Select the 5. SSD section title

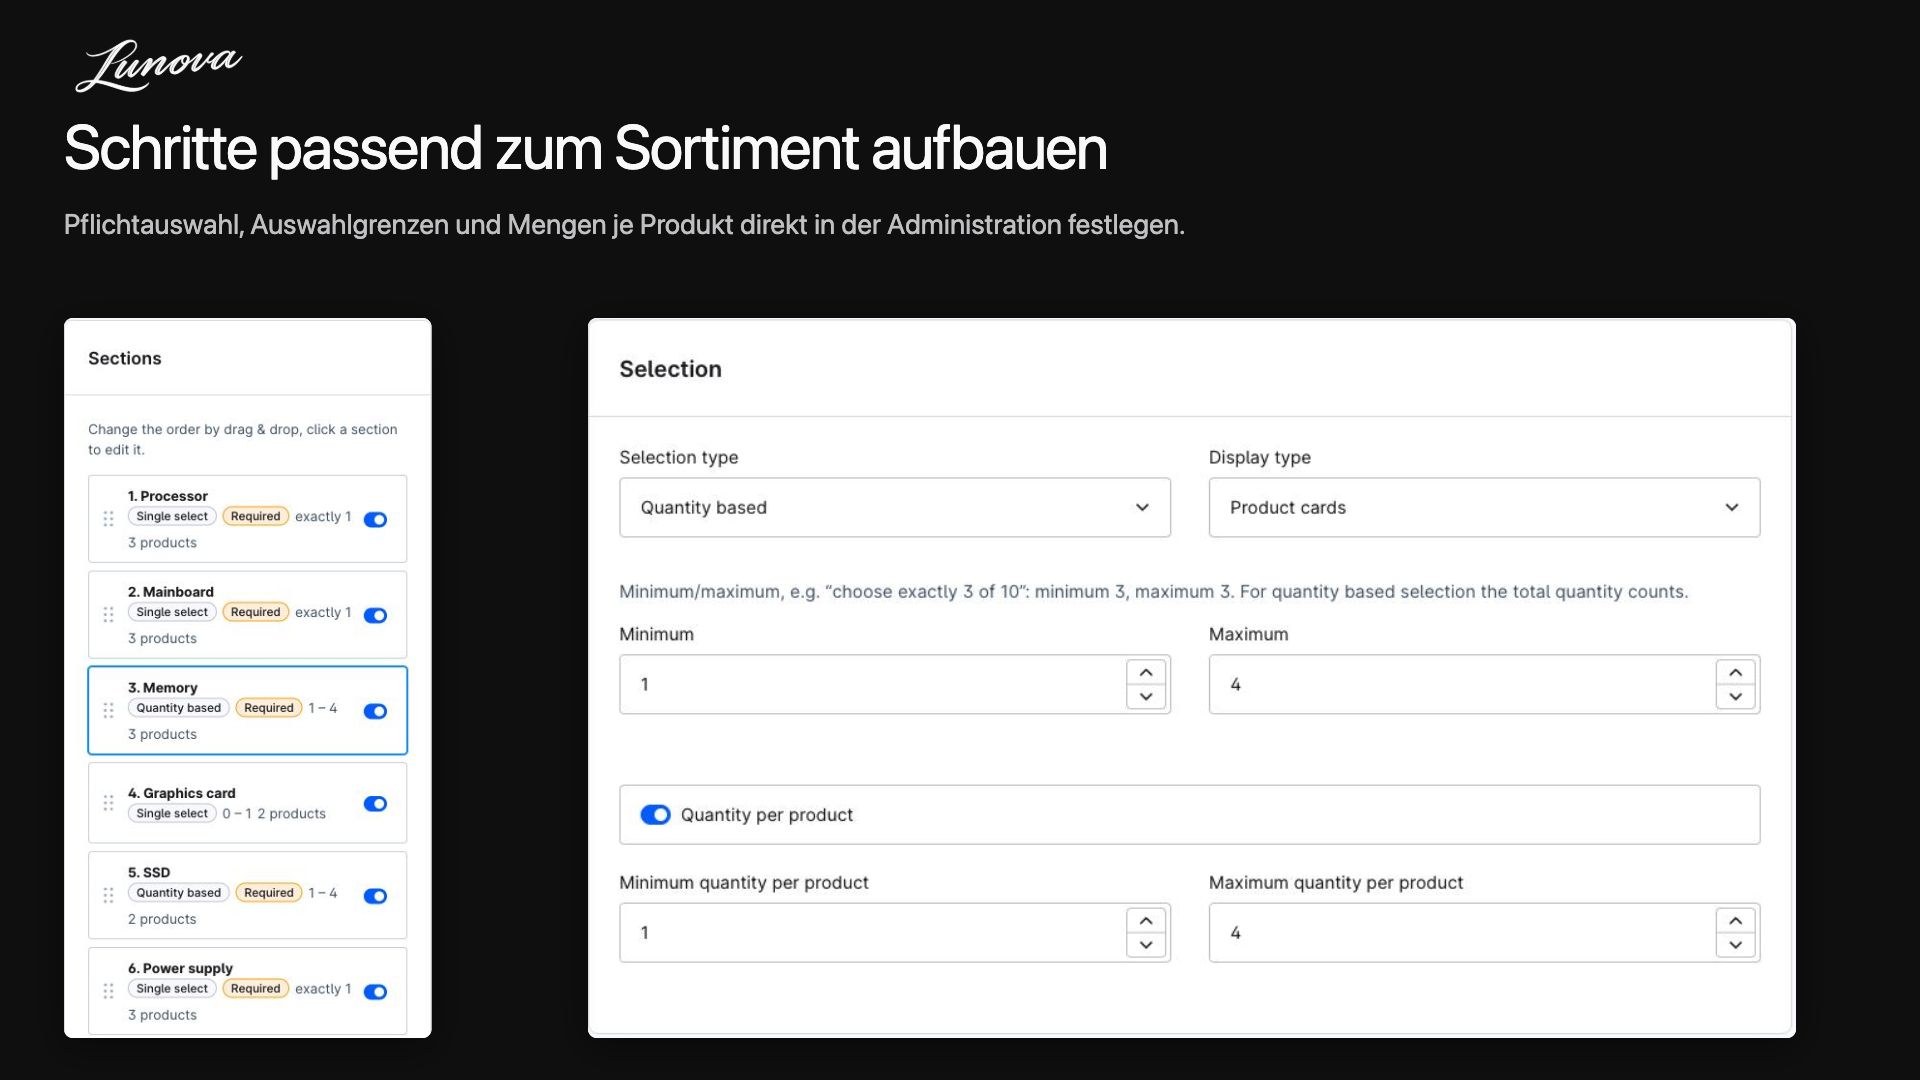click(148, 872)
